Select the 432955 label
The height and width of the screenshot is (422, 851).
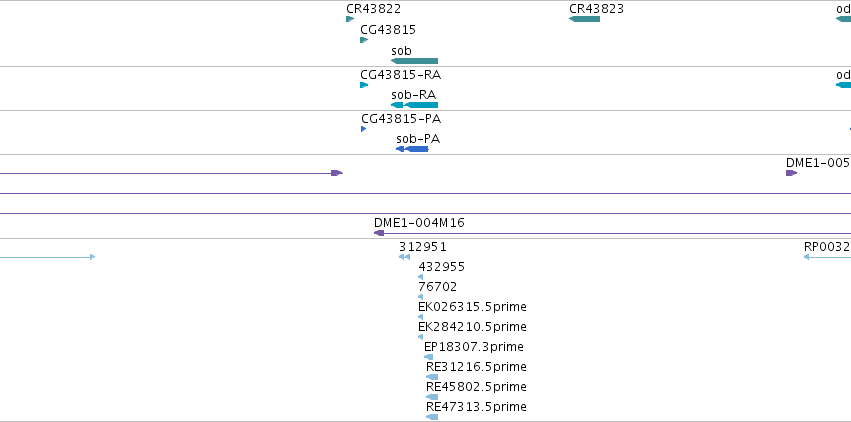pyautogui.click(x=442, y=267)
